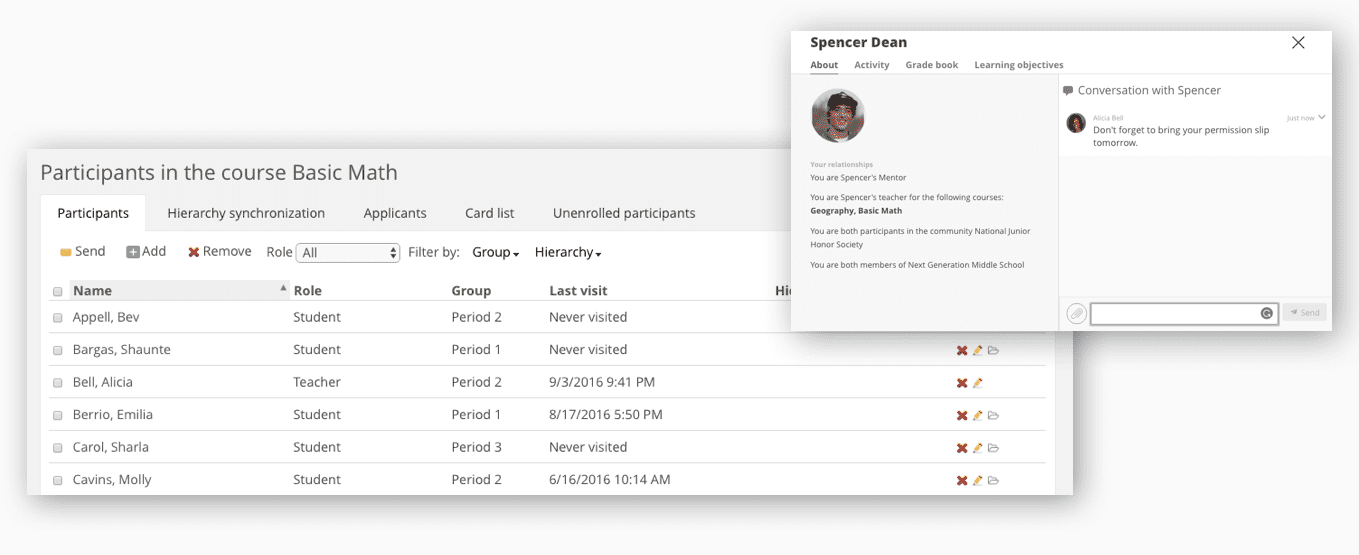Click the red X for Carol, Sharla

pyautogui.click(x=962, y=448)
